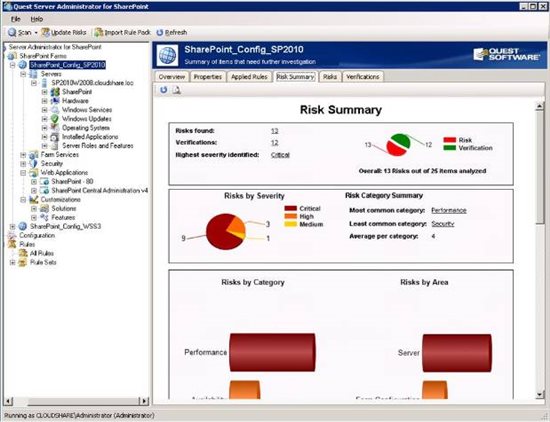Select SharePoint_Config_SP2010 in the tree
Screen dimensions: 550x422
(67, 65)
